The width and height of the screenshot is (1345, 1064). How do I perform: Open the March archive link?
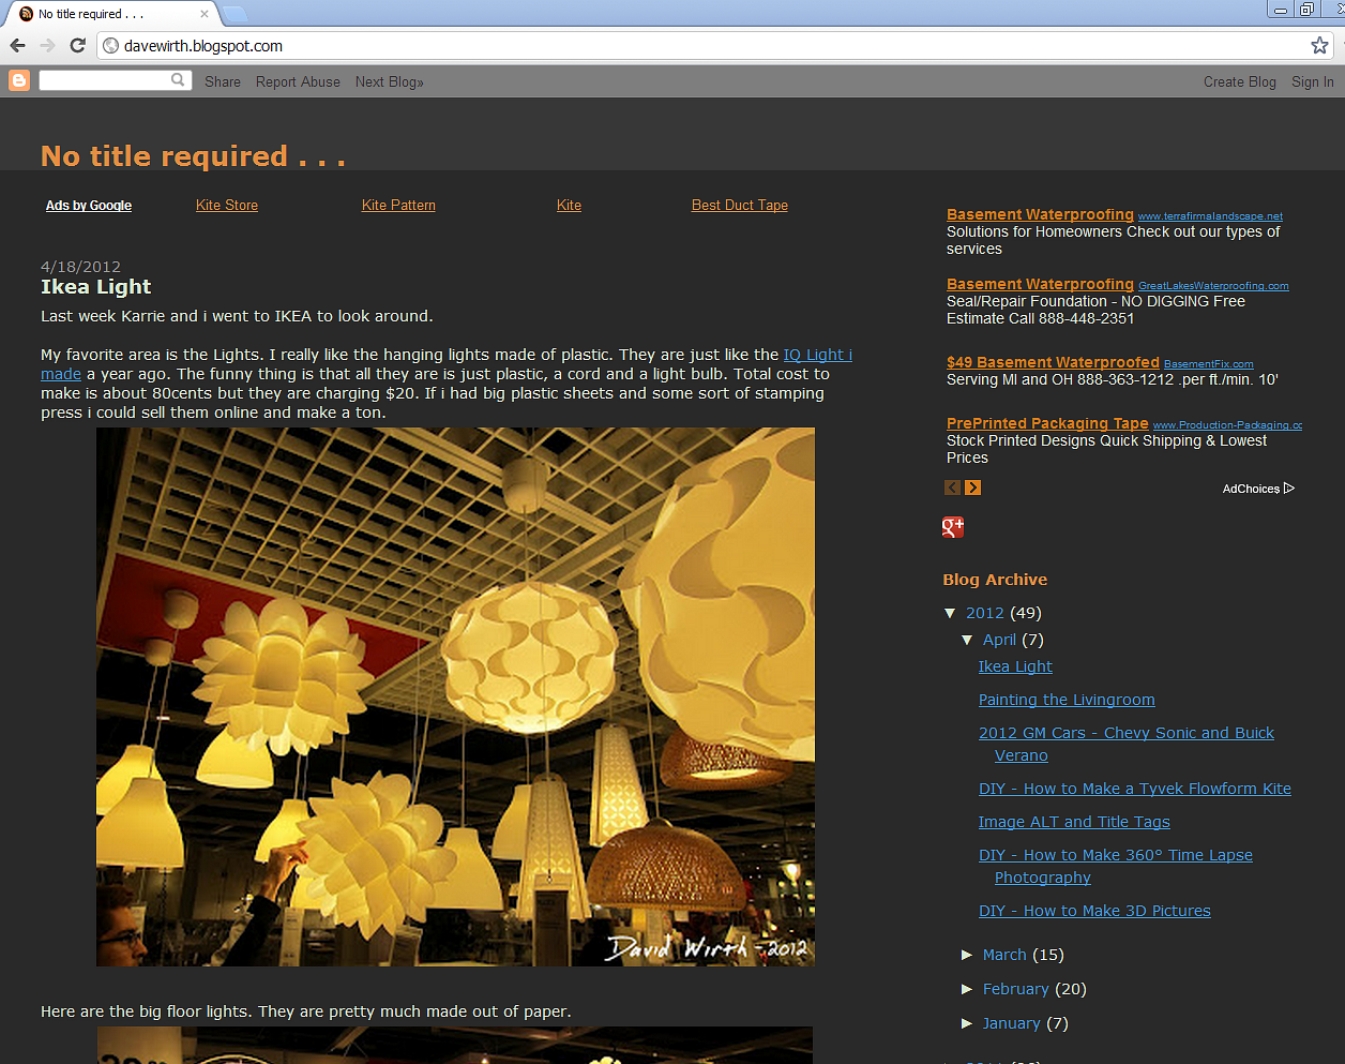click(x=1004, y=955)
